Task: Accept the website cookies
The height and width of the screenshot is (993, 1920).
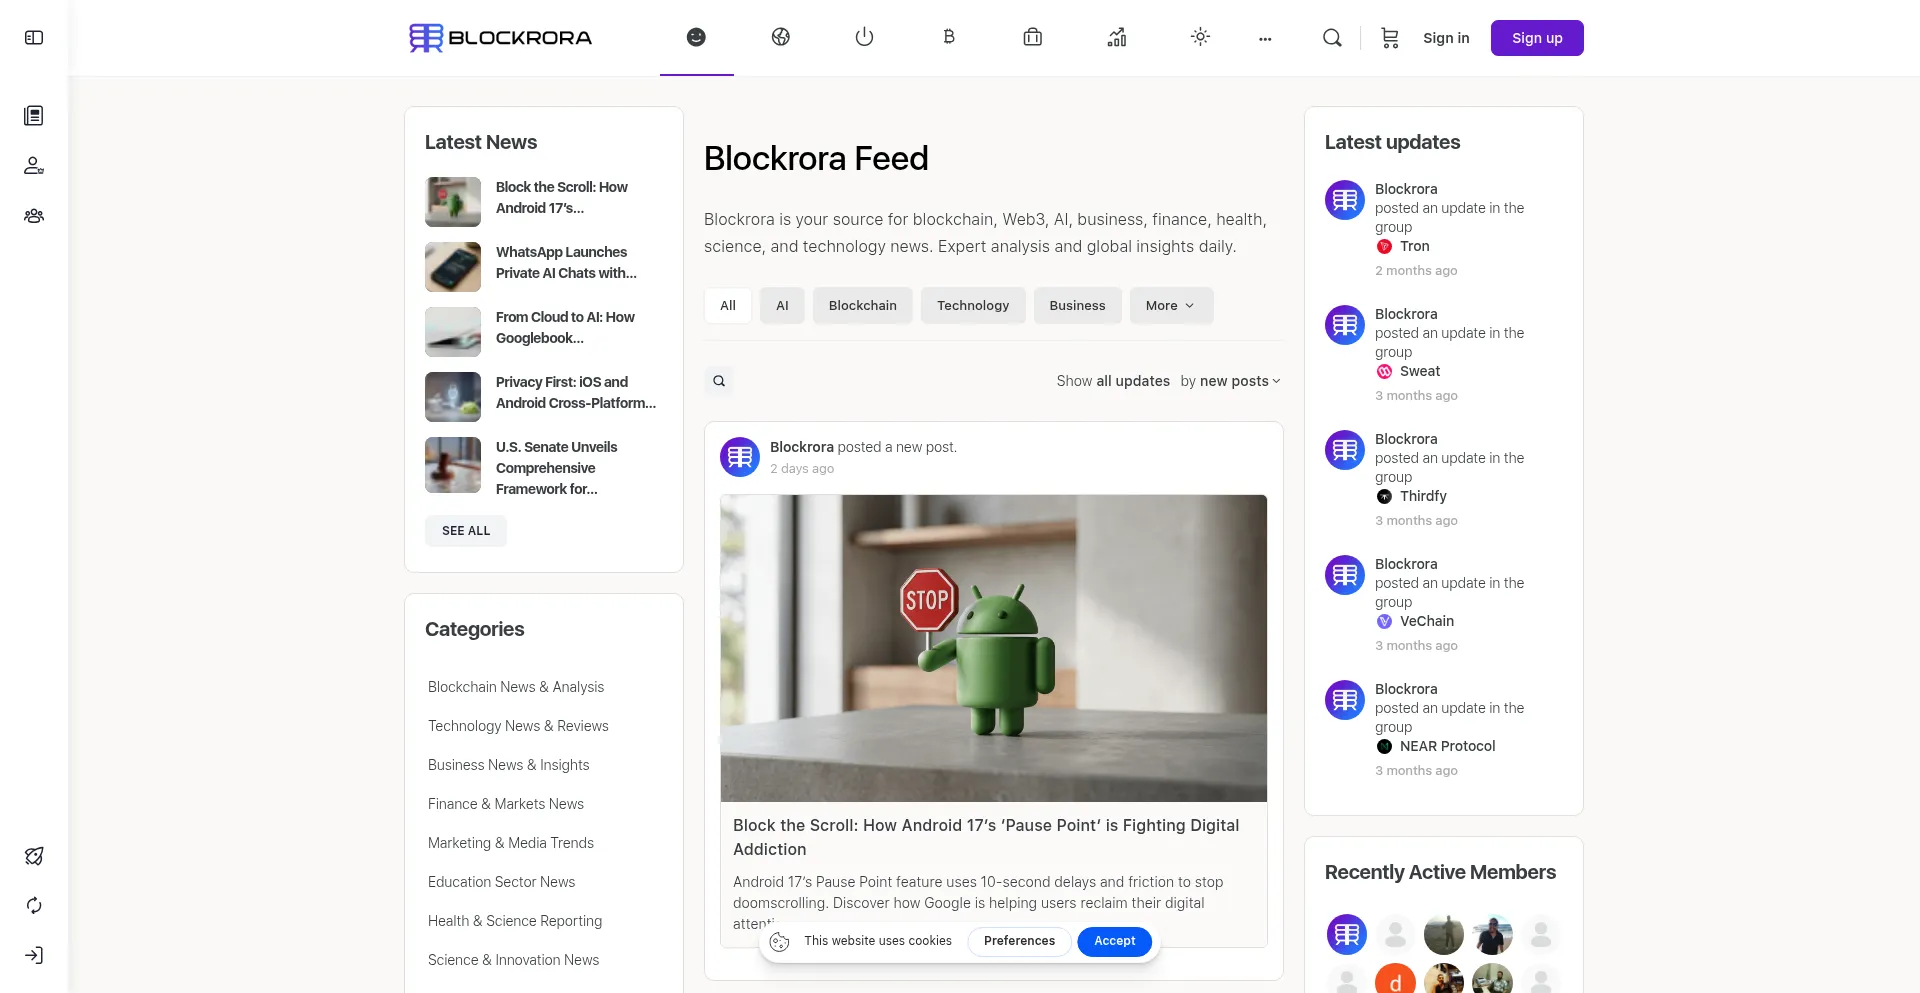Action: click(x=1114, y=941)
